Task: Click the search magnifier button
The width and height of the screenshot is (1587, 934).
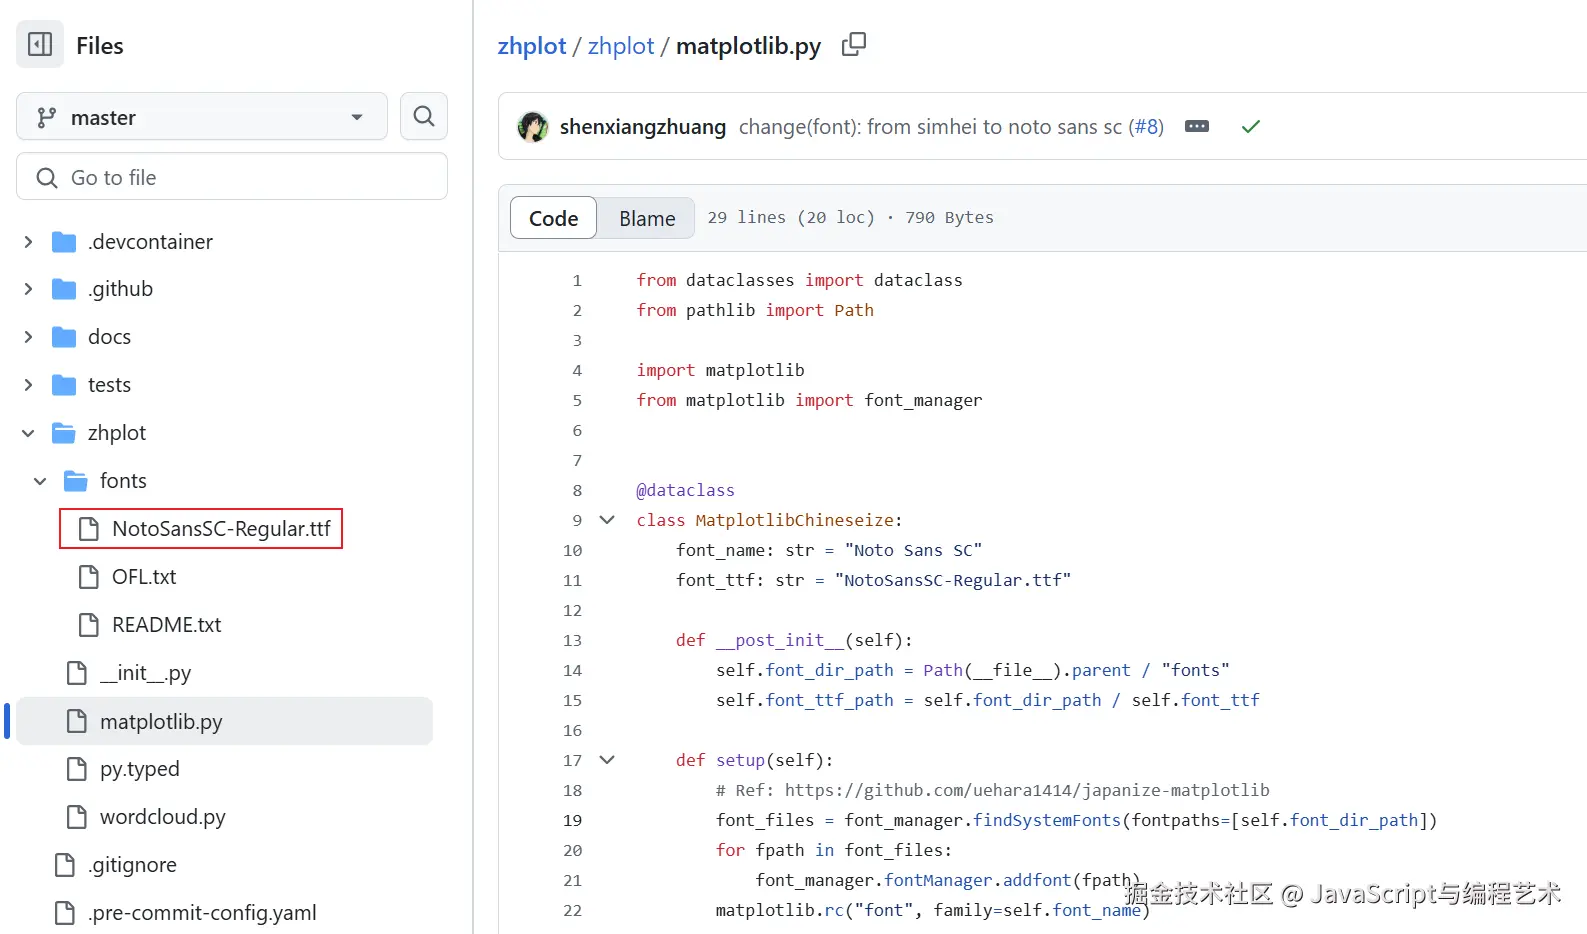Action: tap(424, 116)
